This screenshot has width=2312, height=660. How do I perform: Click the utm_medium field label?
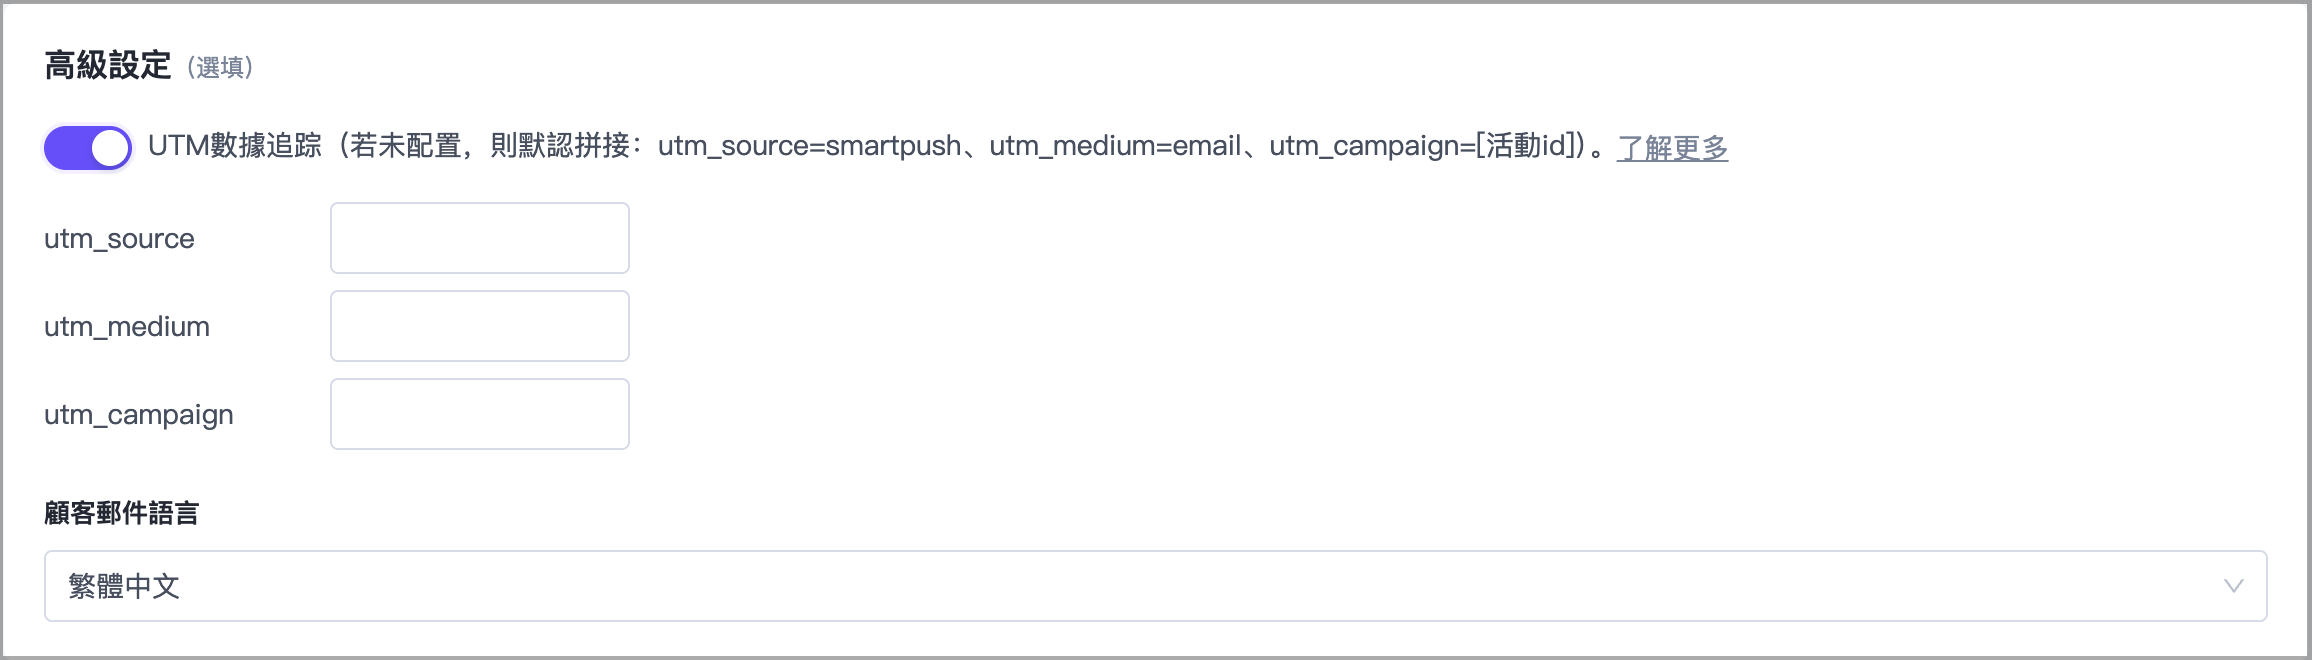point(127,327)
